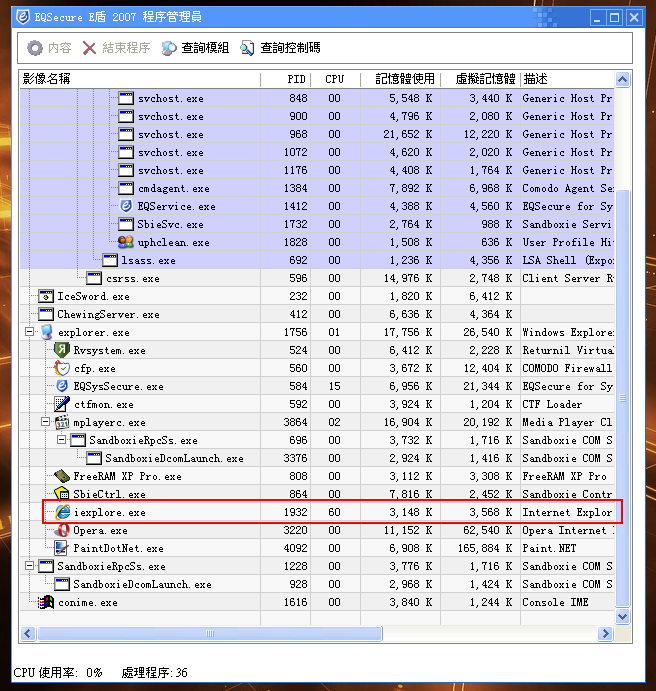Click CPU value 60 for iexplore.exe

point(334,512)
